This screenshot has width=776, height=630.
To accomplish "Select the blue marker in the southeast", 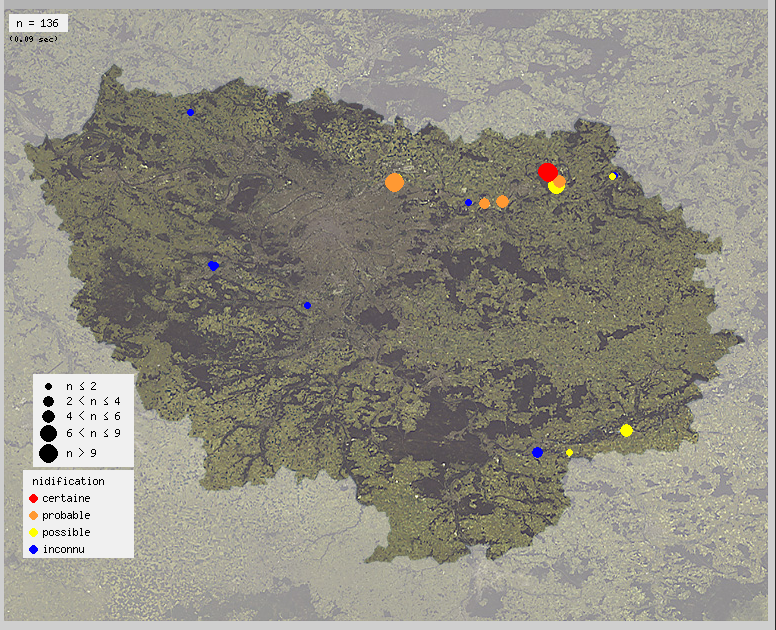I will pyautogui.click(x=537, y=452).
